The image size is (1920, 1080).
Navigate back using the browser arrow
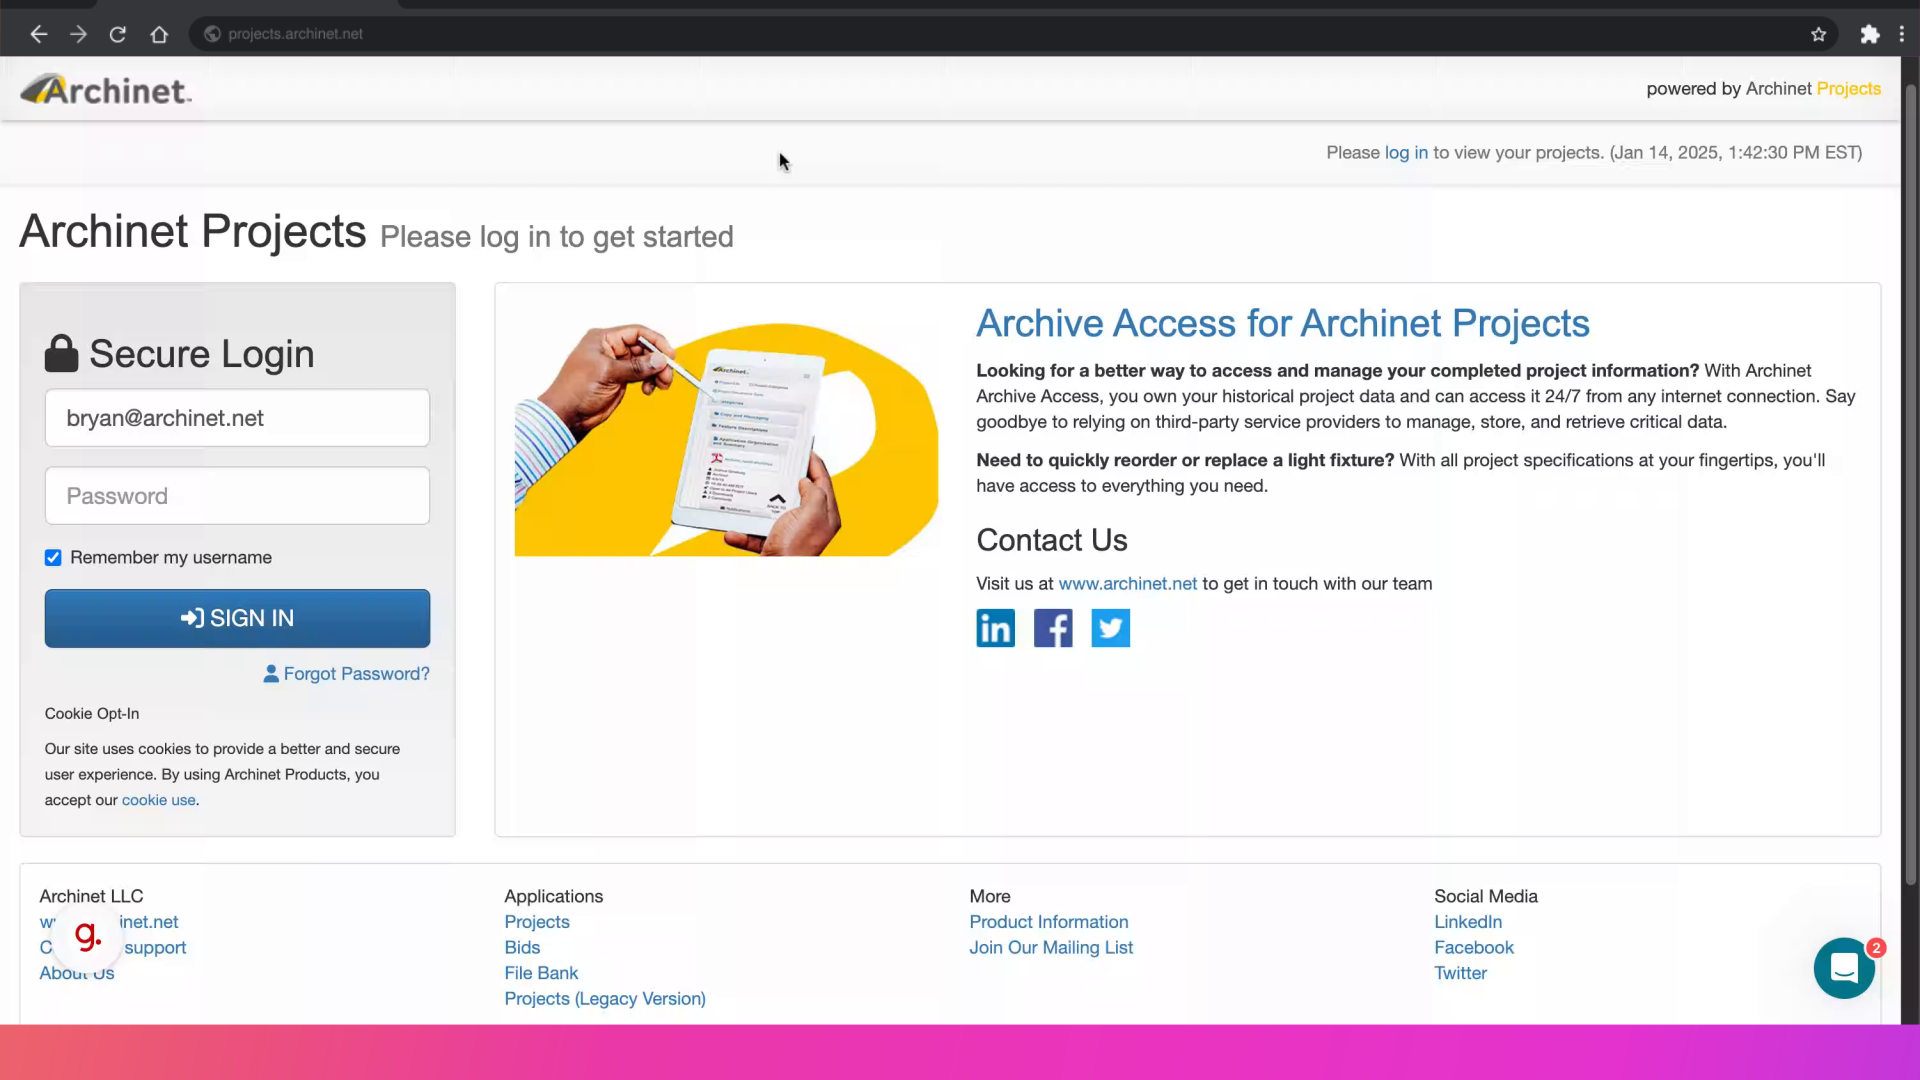38,33
